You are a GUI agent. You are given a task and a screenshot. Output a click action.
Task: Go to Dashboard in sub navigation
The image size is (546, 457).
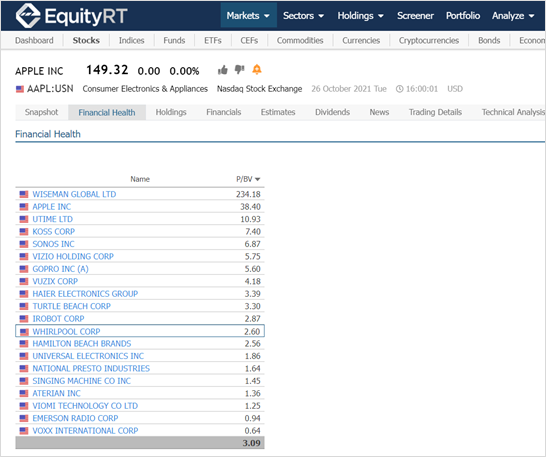tap(34, 40)
